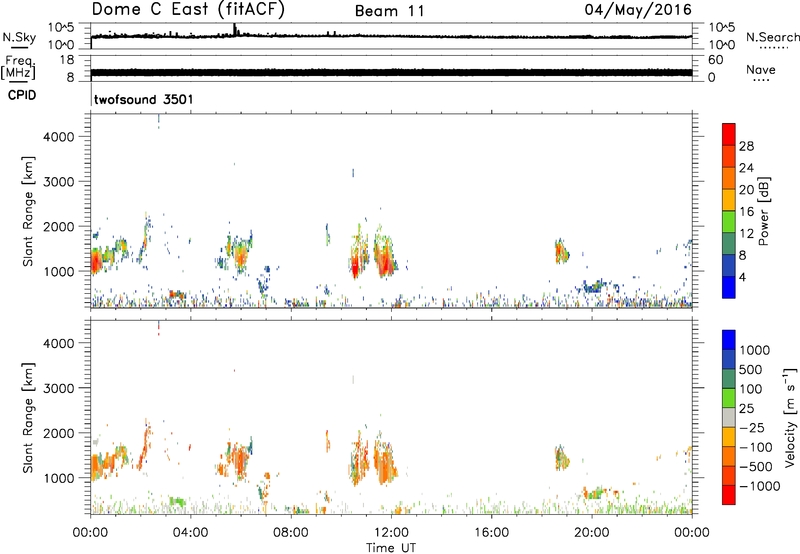Click the '-1000' velocity color bar value
This screenshot has height=554, width=800.
tap(760, 486)
